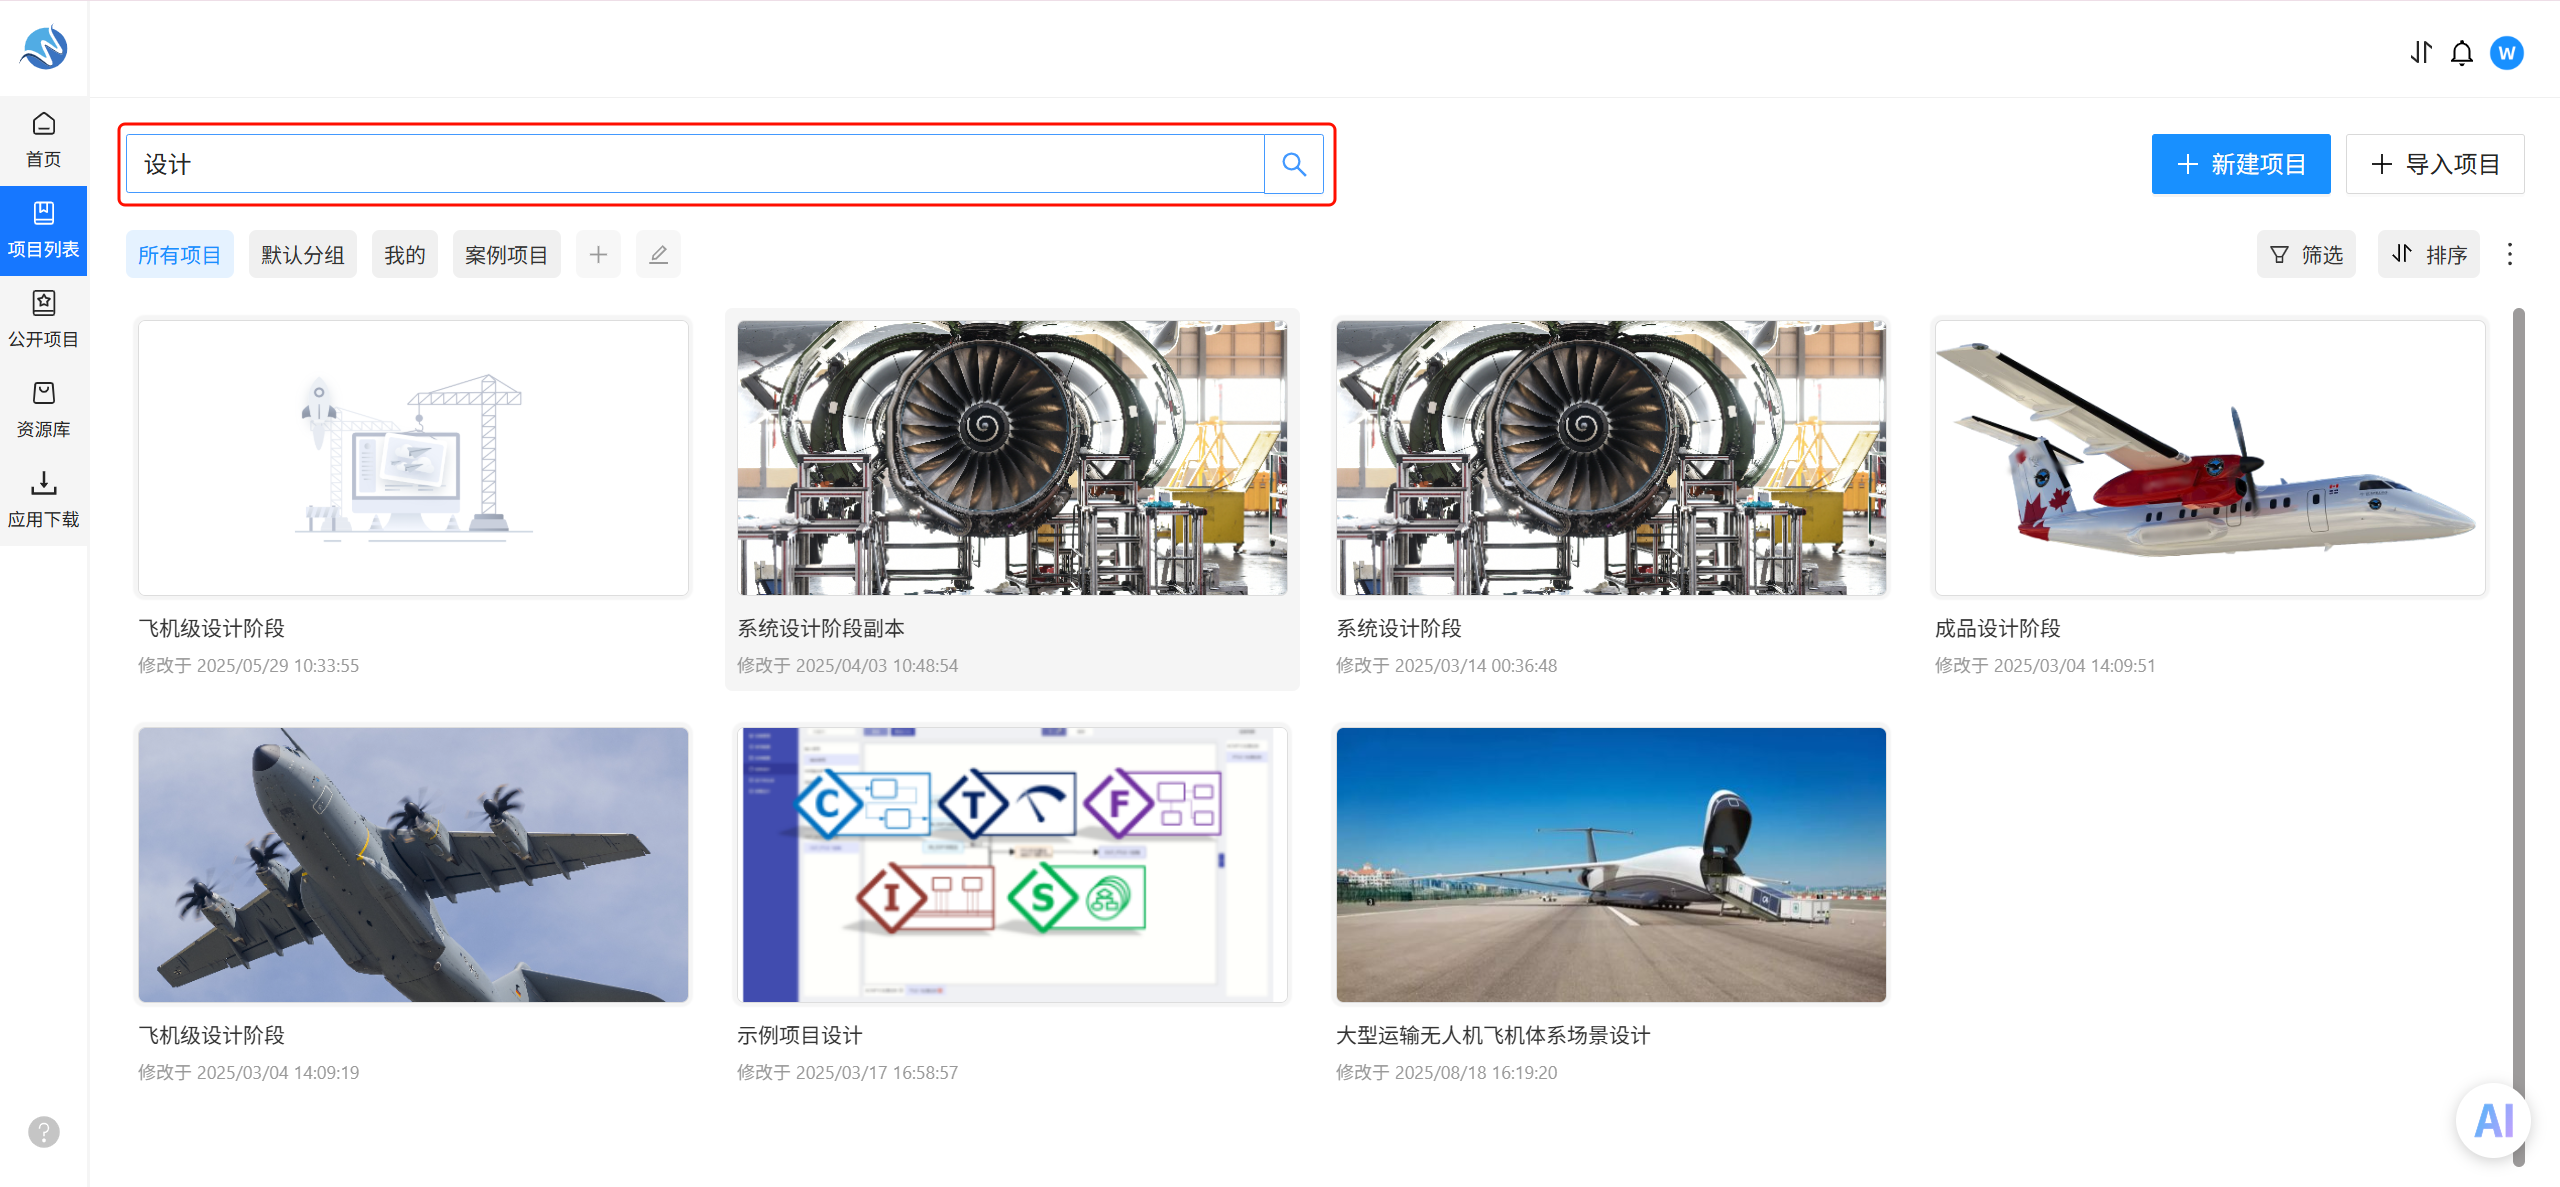
Task: Click the help question mark icon
Action: coord(44,1132)
